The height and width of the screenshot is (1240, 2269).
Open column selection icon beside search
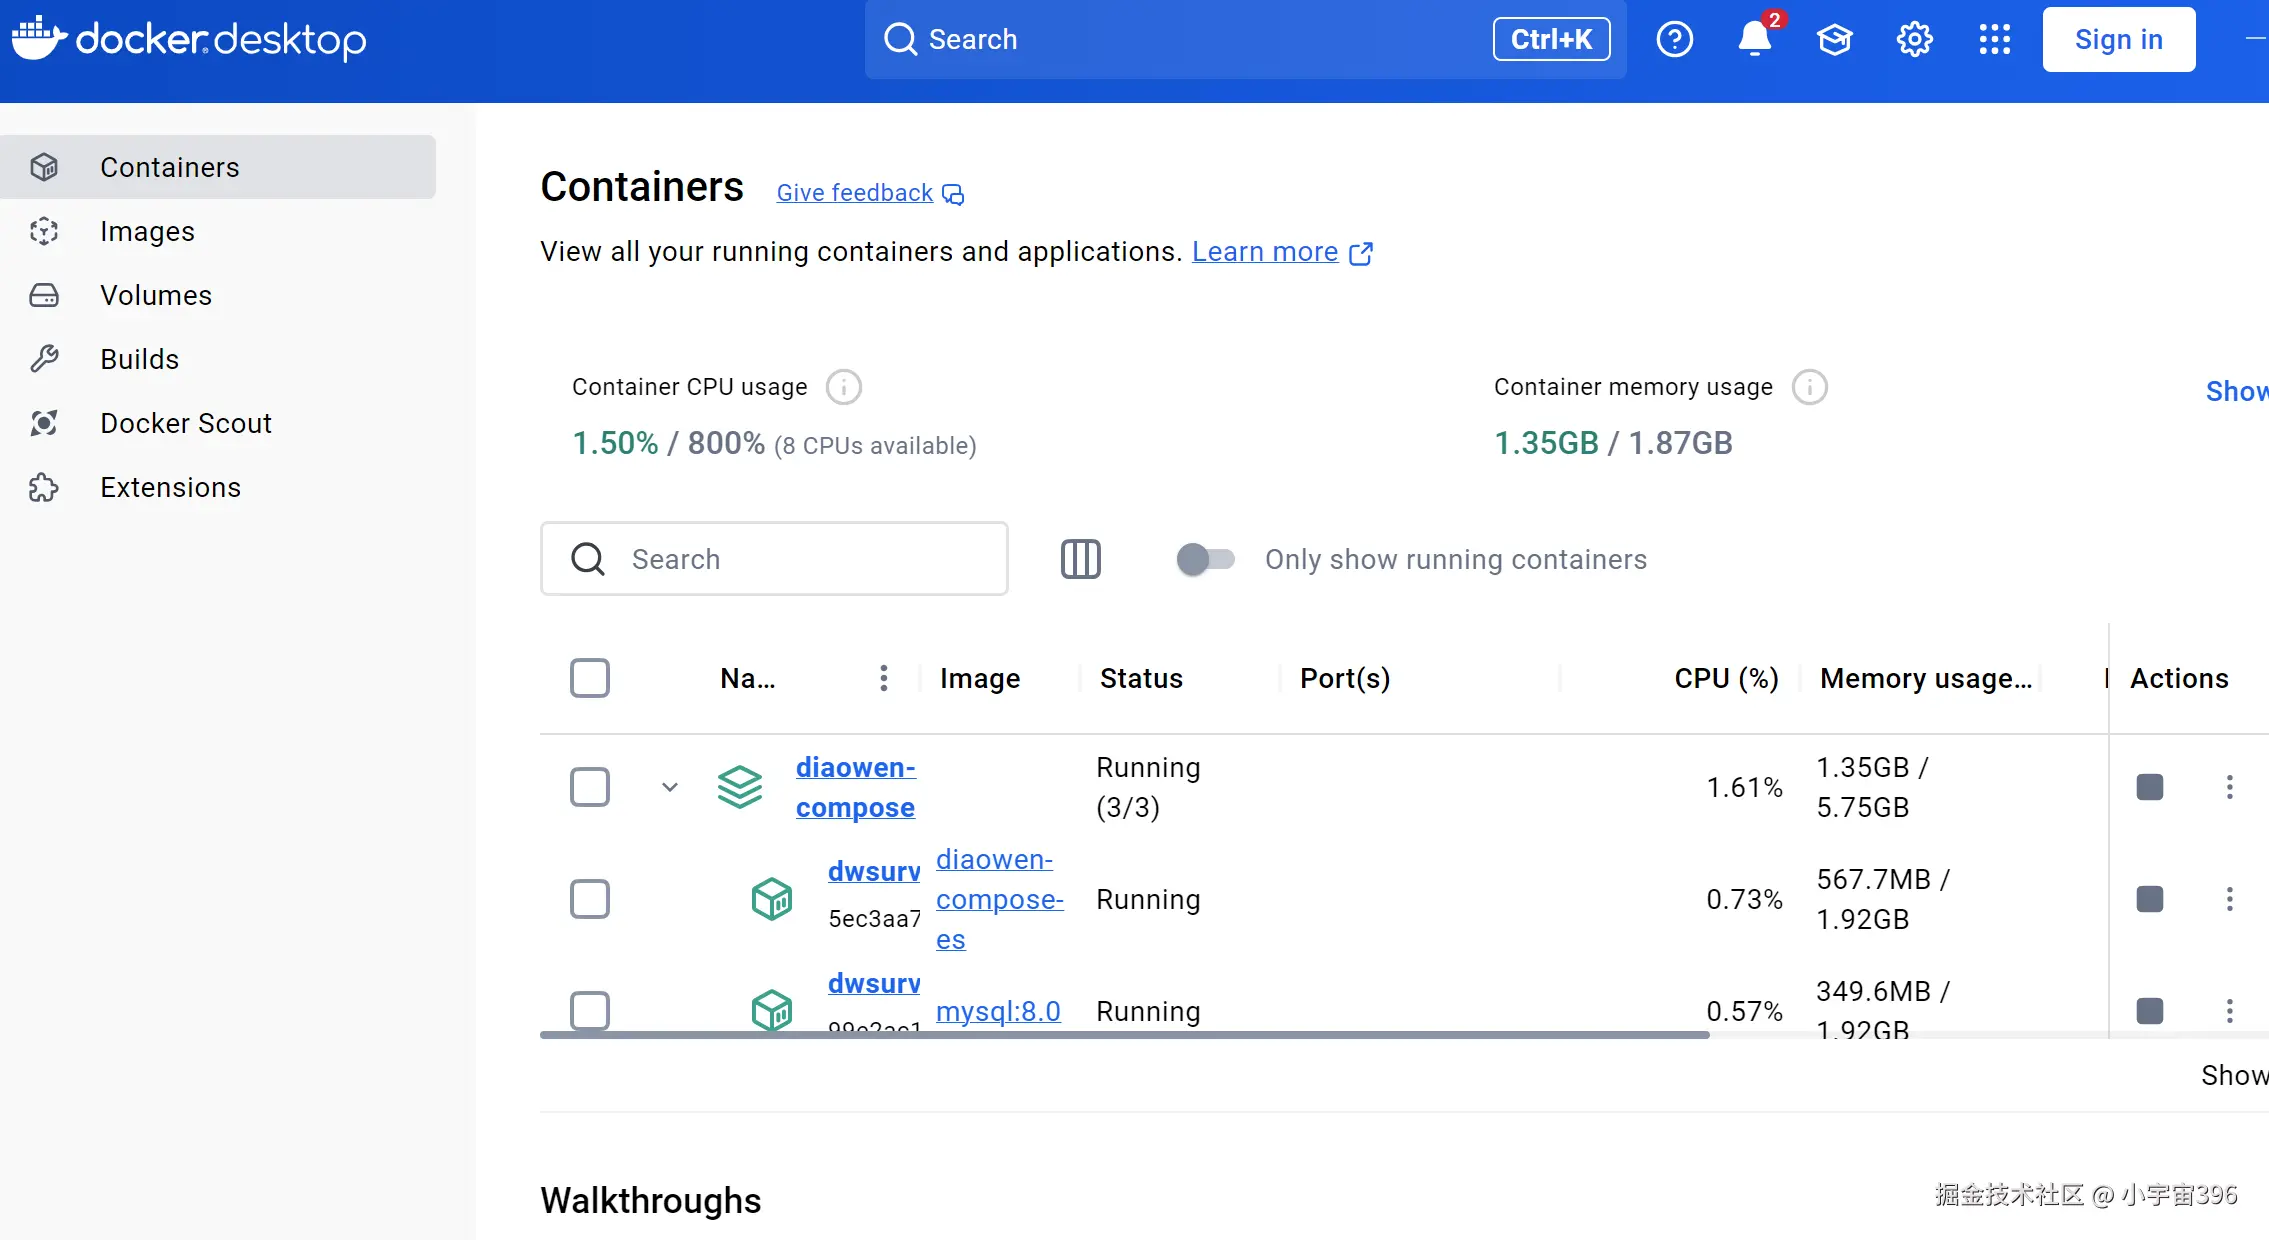pyautogui.click(x=1080, y=559)
